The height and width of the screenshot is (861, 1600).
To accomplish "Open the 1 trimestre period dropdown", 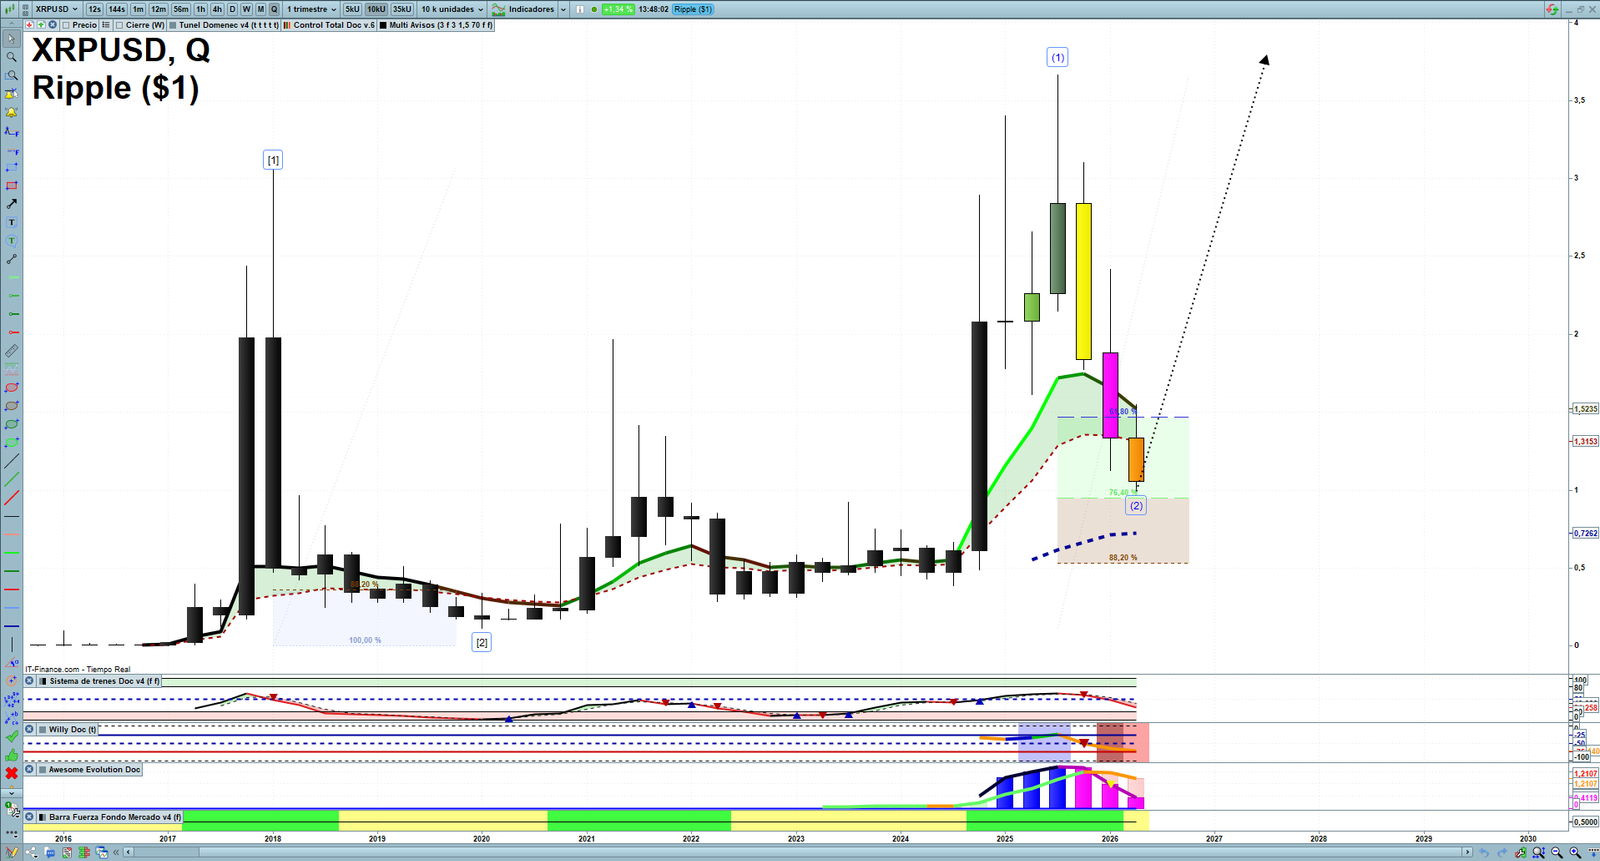I will [311, 9].
